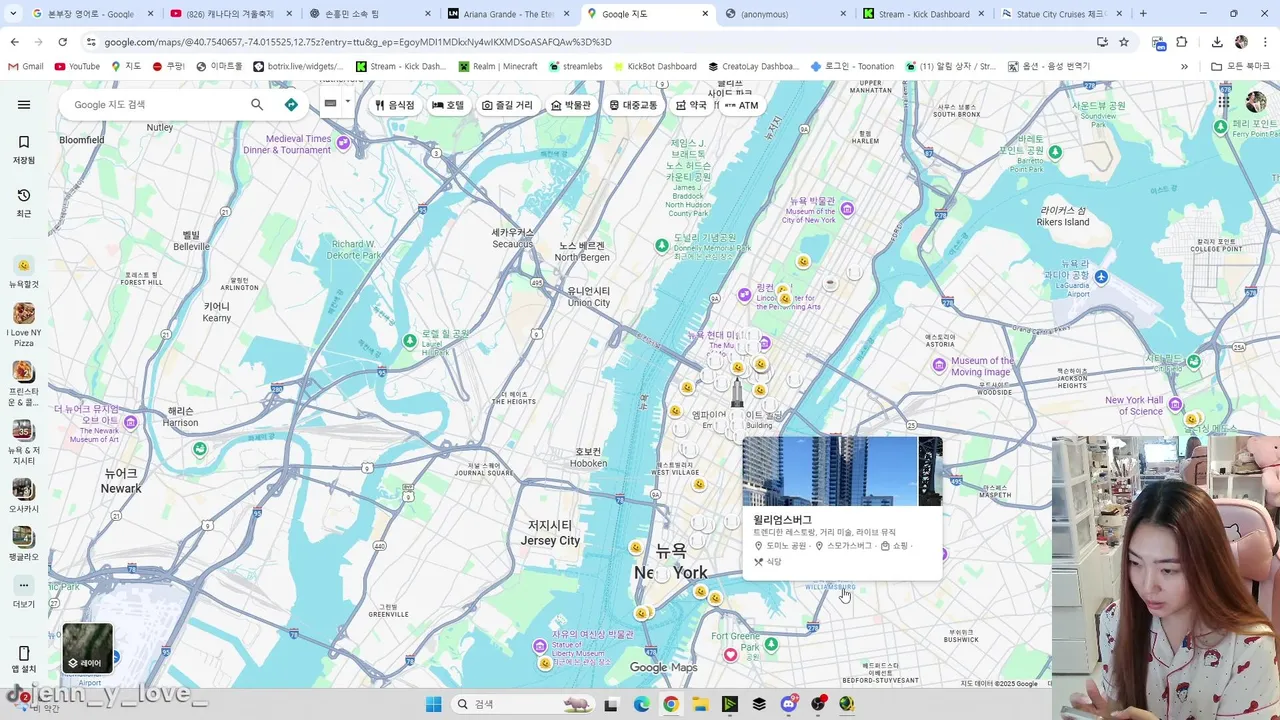Open the streamlabs bookmark
The height and width of the screenshot is (720, 1280).
(x=575, y=66)
